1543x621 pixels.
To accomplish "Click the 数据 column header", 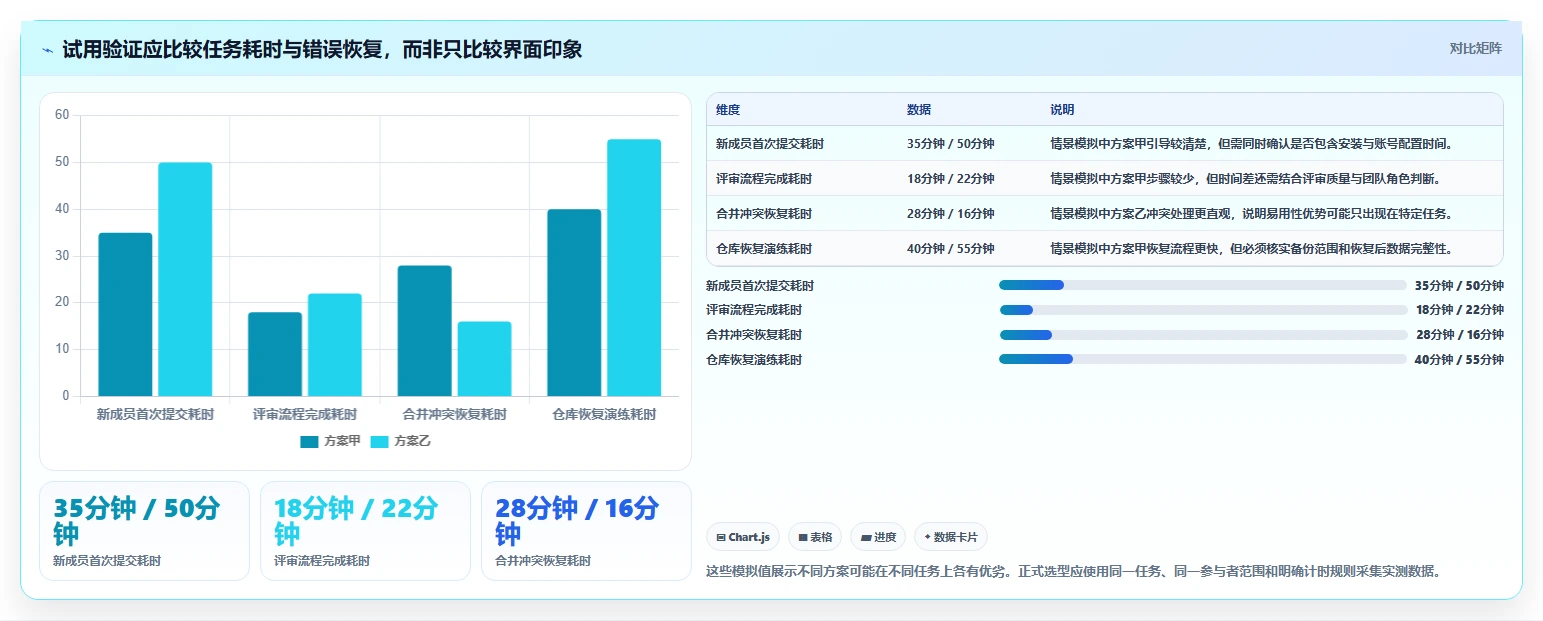I will coord(919,109).
